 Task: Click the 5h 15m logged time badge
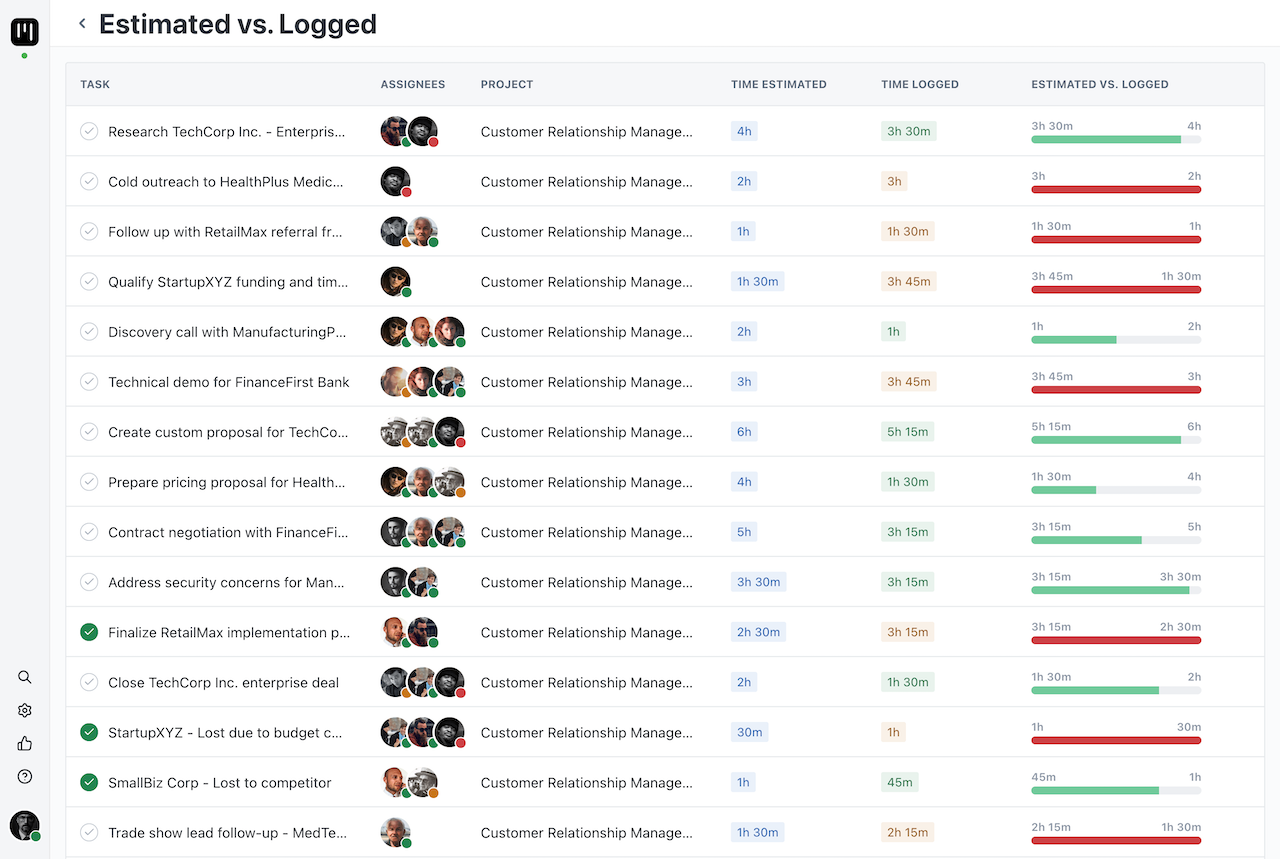point(908,432)
